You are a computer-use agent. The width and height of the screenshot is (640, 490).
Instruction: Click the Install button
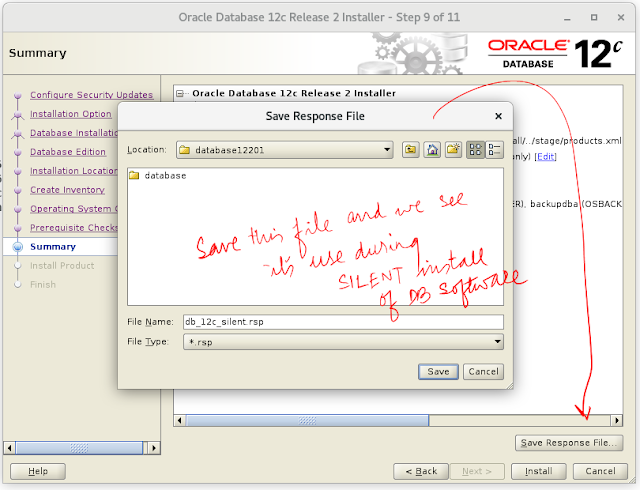[539, 471]
